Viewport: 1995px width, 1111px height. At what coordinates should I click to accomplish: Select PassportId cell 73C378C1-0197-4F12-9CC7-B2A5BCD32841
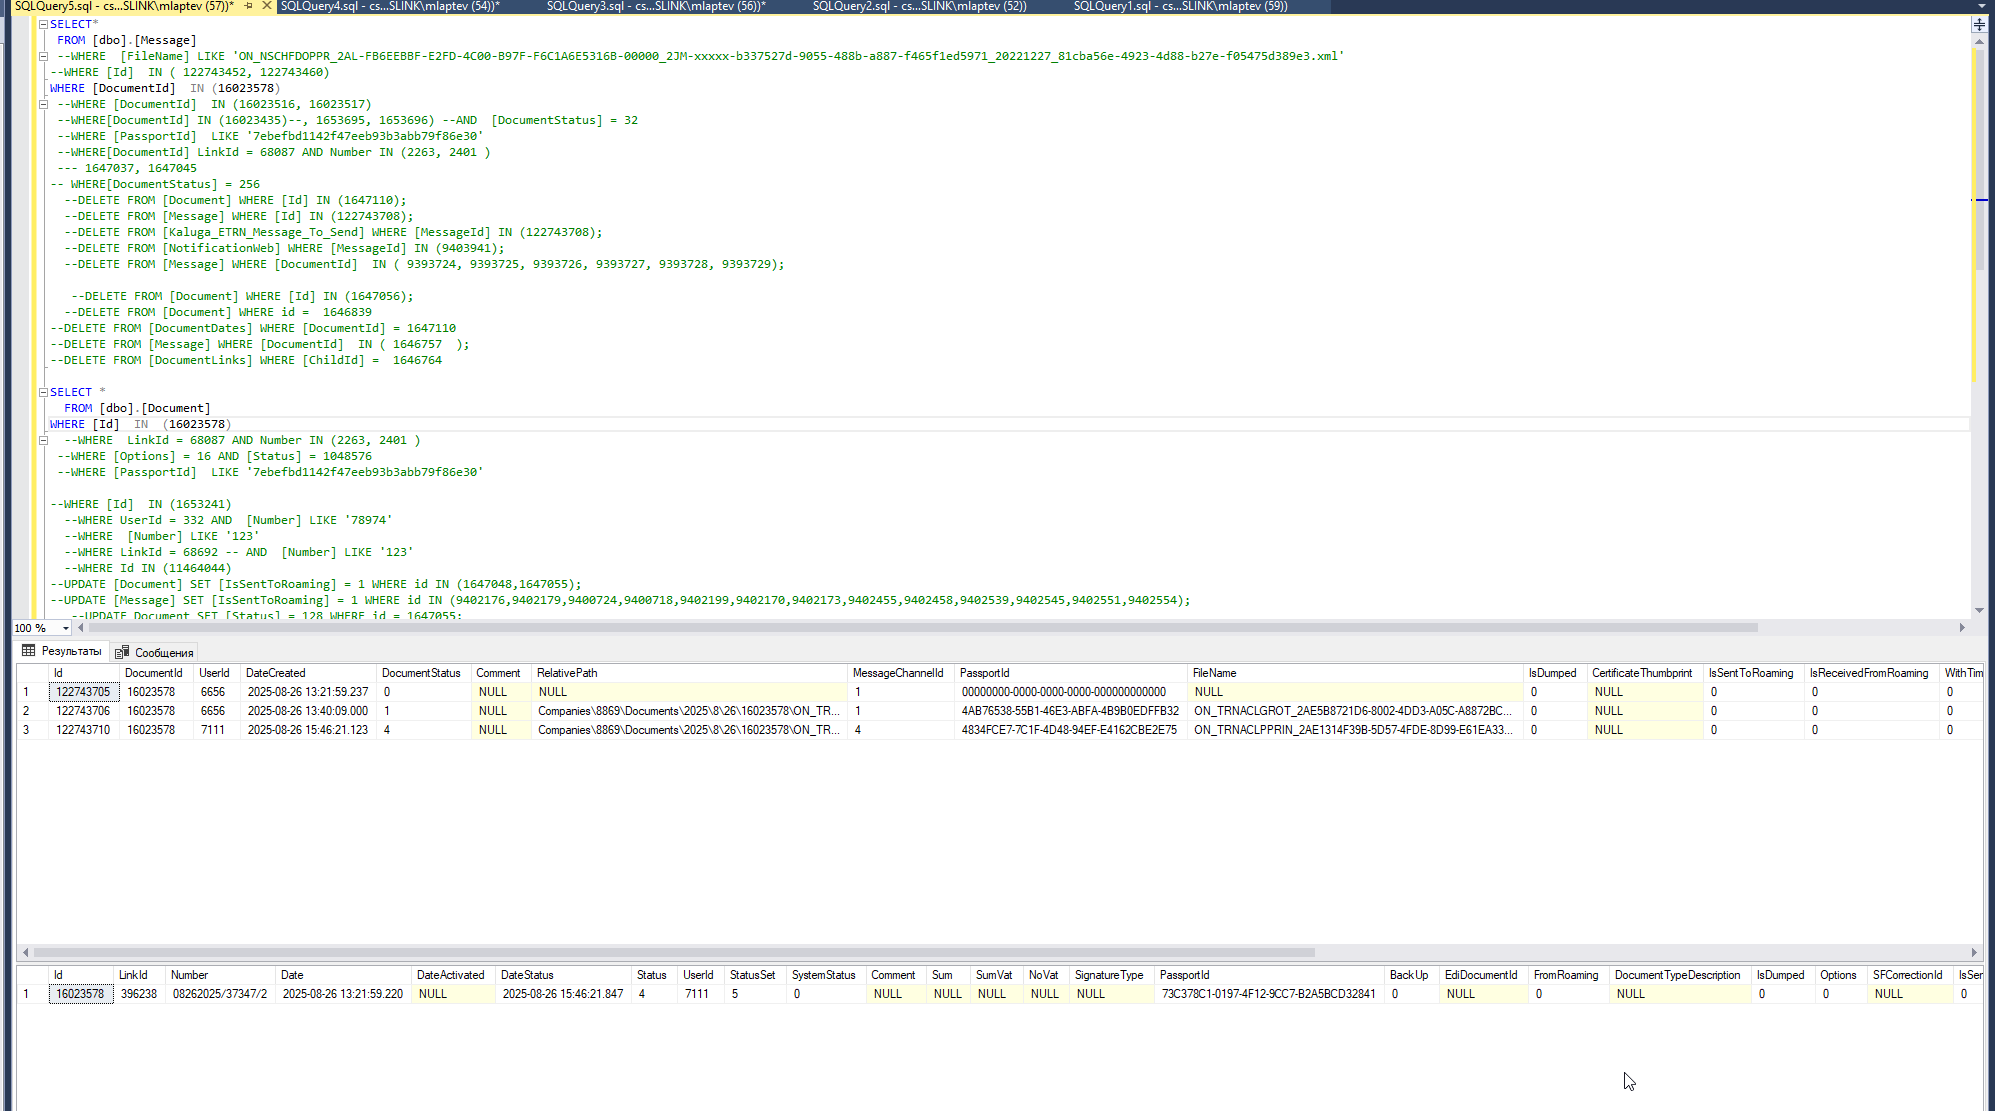tap(1269, 994)
